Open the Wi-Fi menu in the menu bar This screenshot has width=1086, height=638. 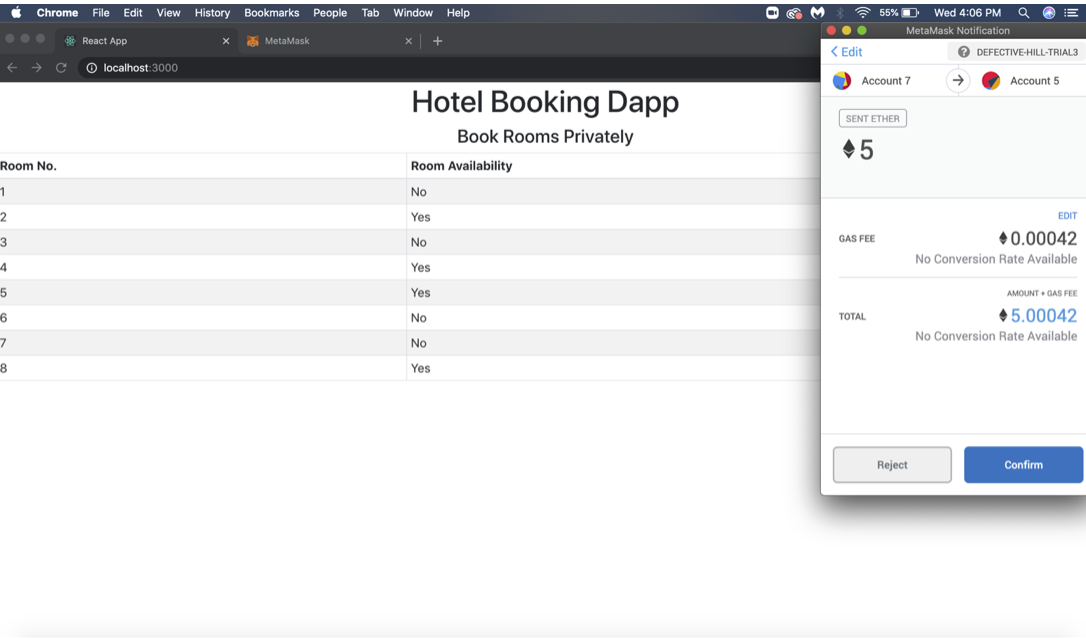[x=861, y=13]
